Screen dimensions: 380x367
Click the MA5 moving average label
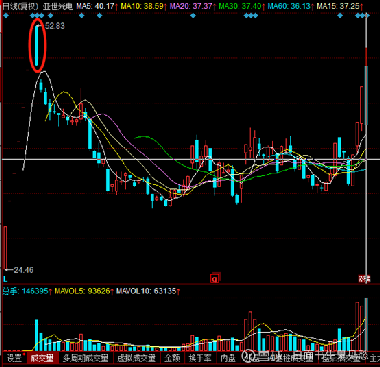[x=95, y=6]
